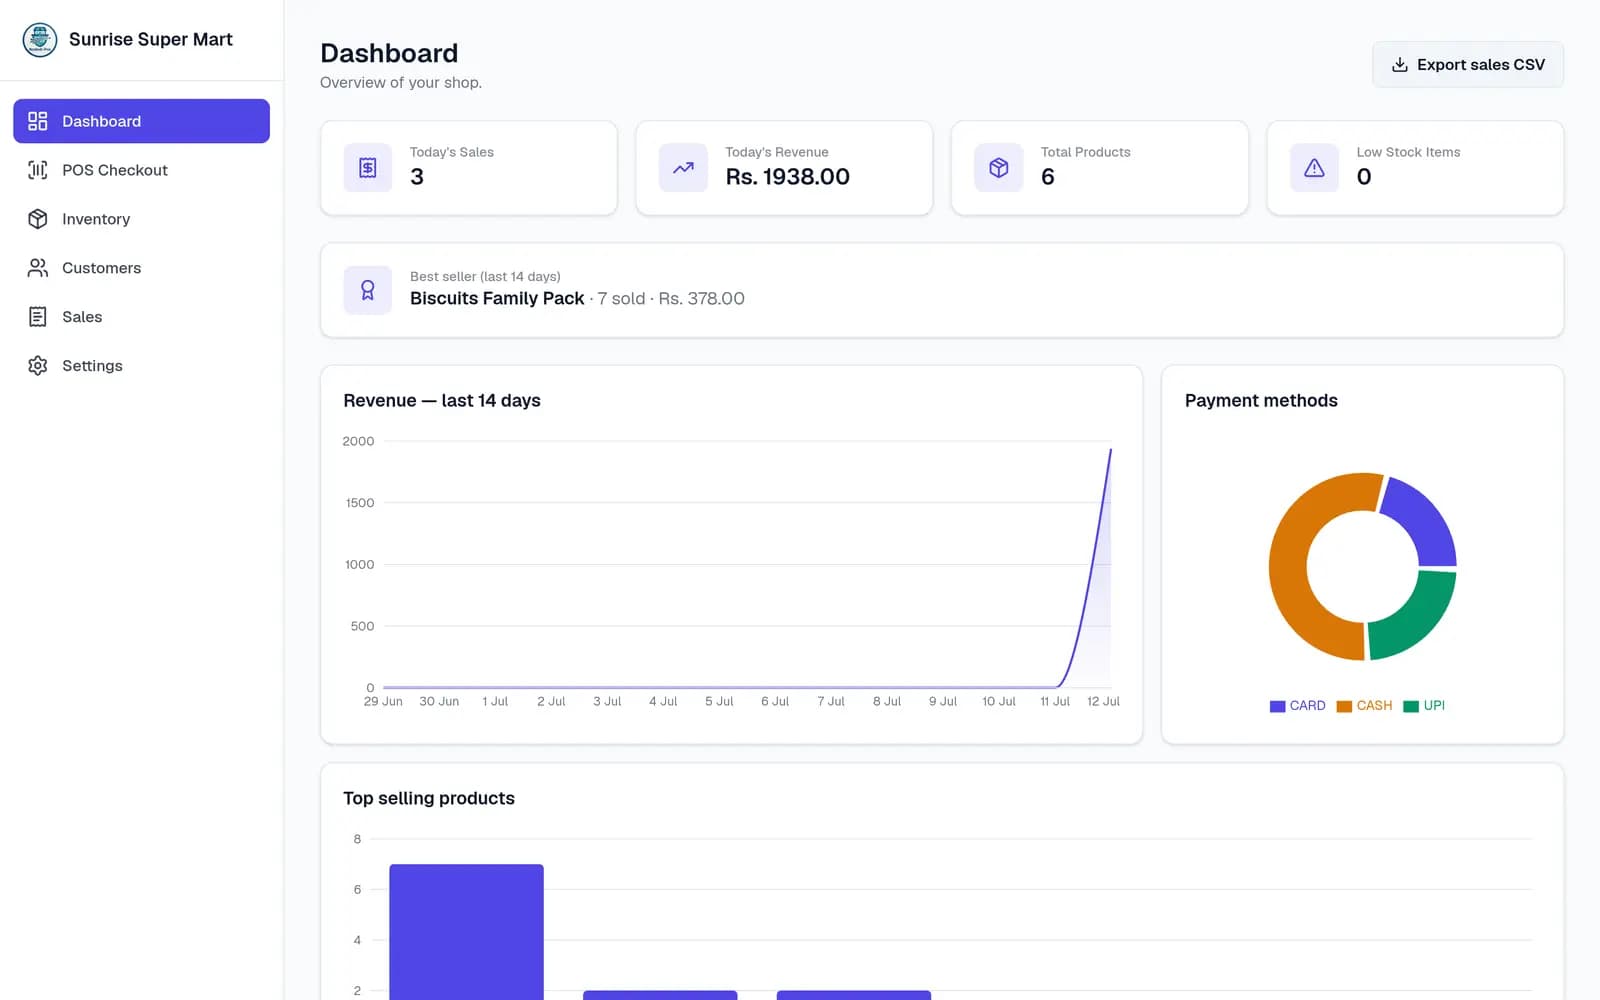Click the 12 Jul label on the revenue chart
1600x1000 pixels.
pyautogui.click(x=1103, y=702)
